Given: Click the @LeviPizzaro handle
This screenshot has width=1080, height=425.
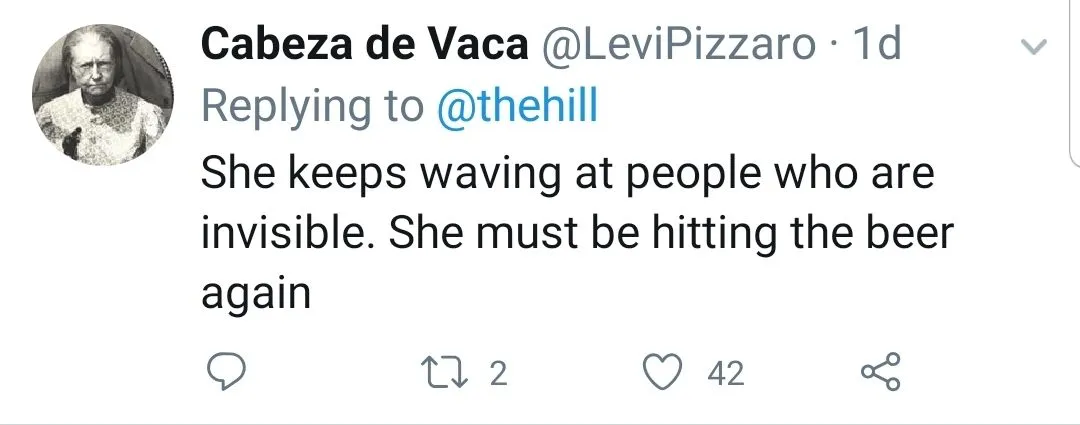Looking at the screenshot, I should click(678, 44).
